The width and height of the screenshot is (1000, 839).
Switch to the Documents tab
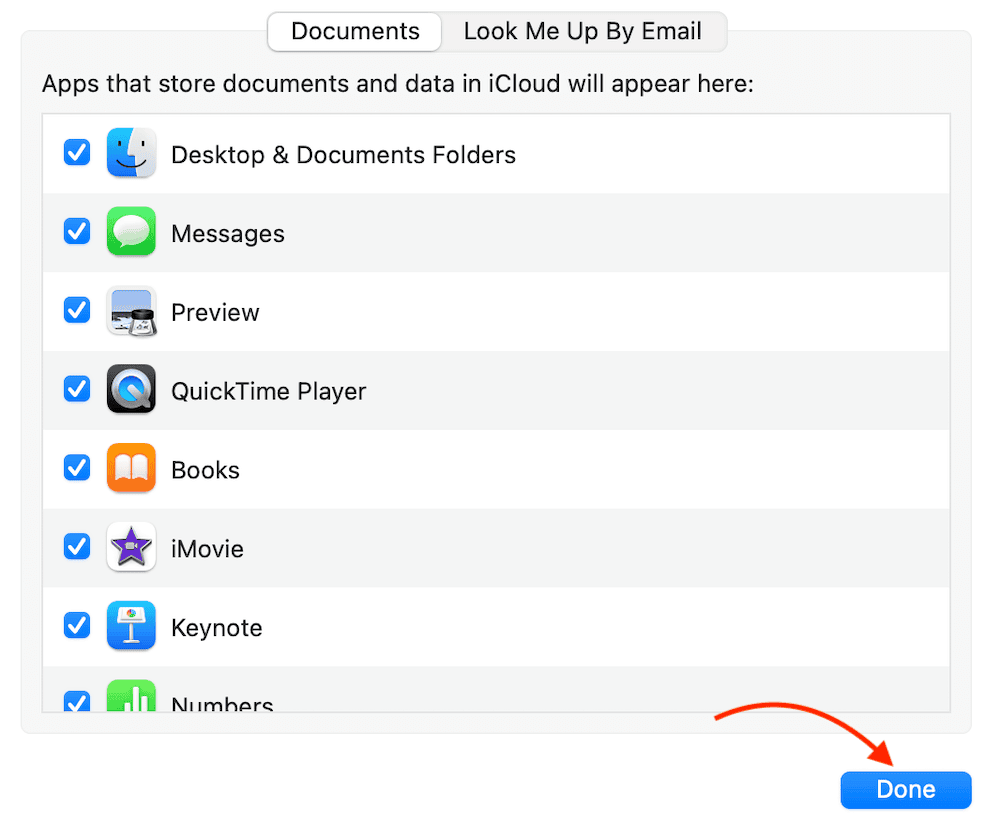[x=355, y=31]
